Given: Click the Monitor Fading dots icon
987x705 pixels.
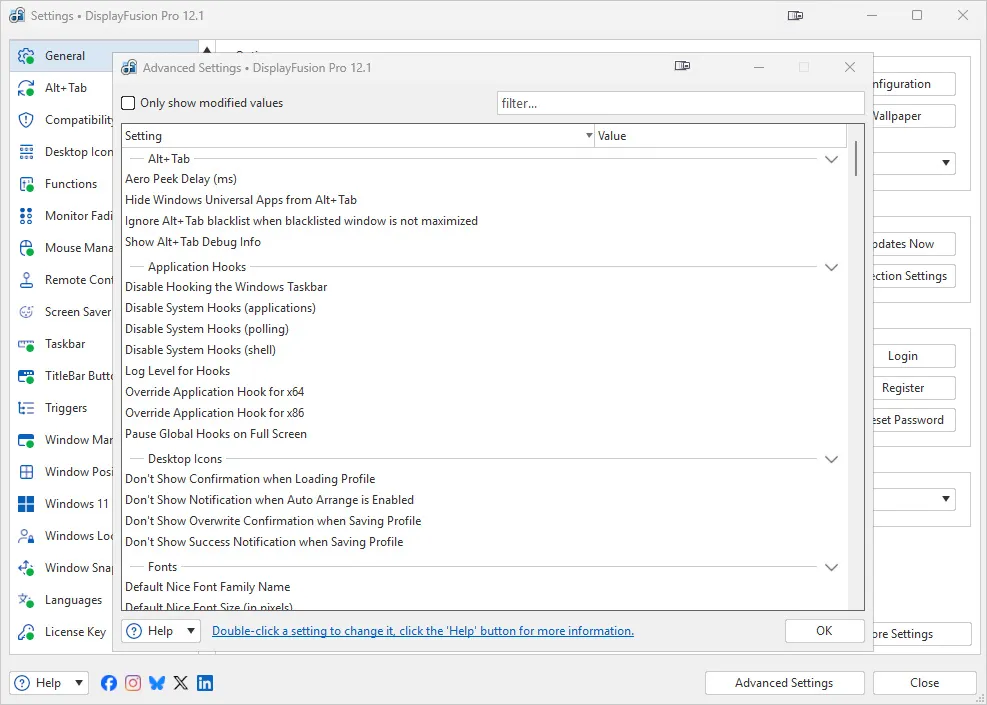Looking at the screenshot, I should pos(26,216).
